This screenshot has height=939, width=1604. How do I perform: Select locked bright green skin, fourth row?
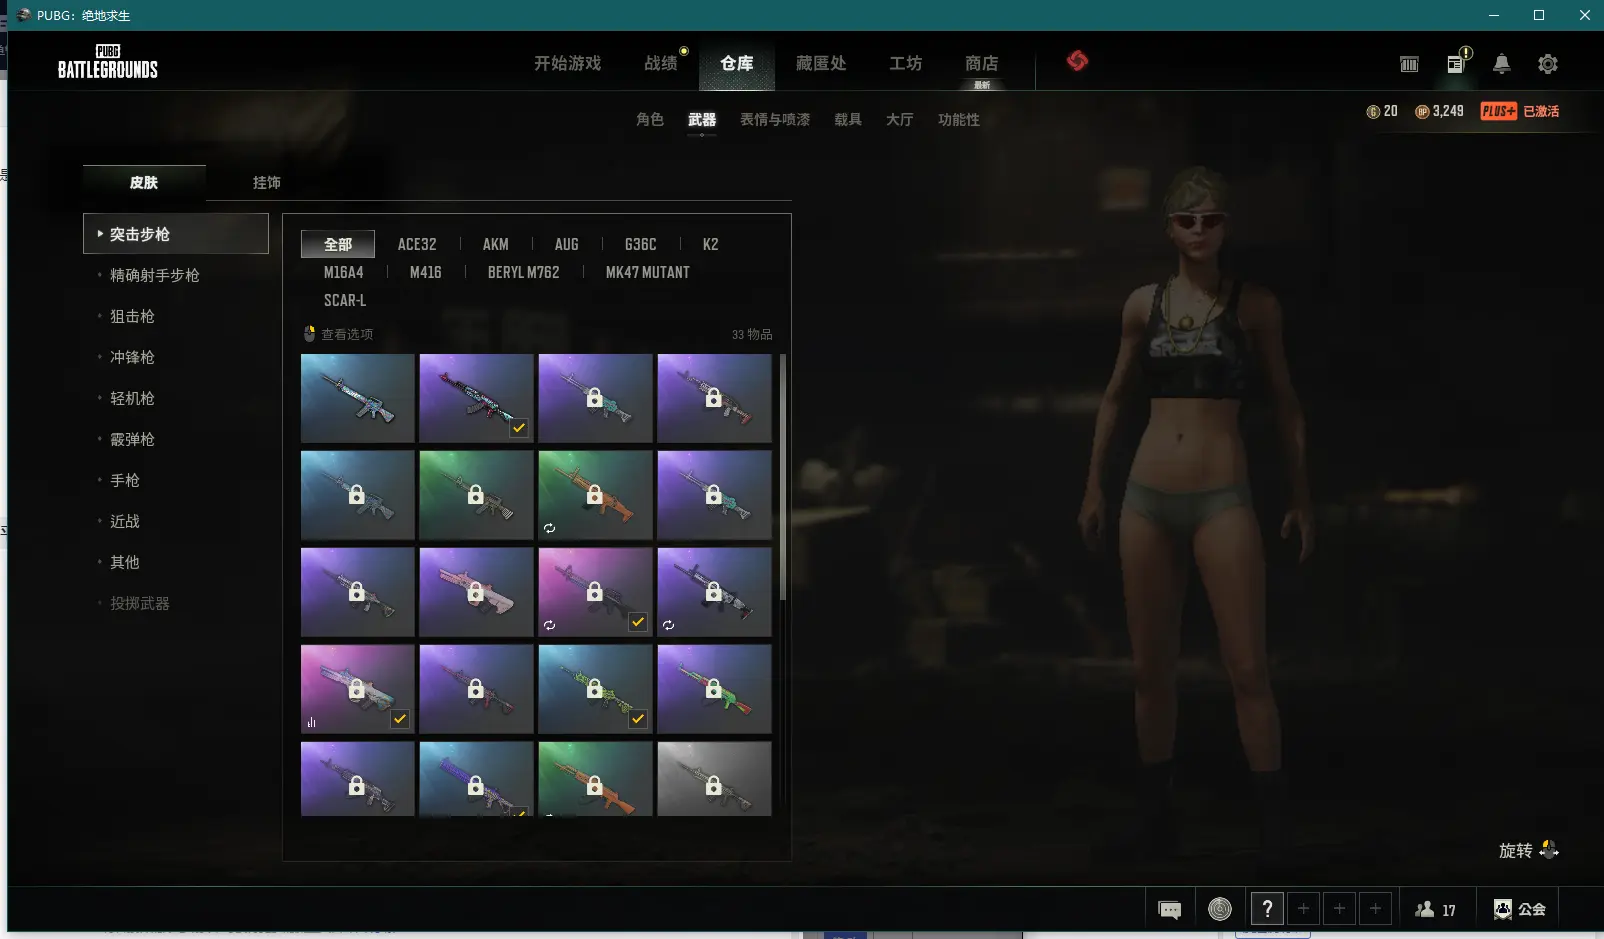coord(714,689)
